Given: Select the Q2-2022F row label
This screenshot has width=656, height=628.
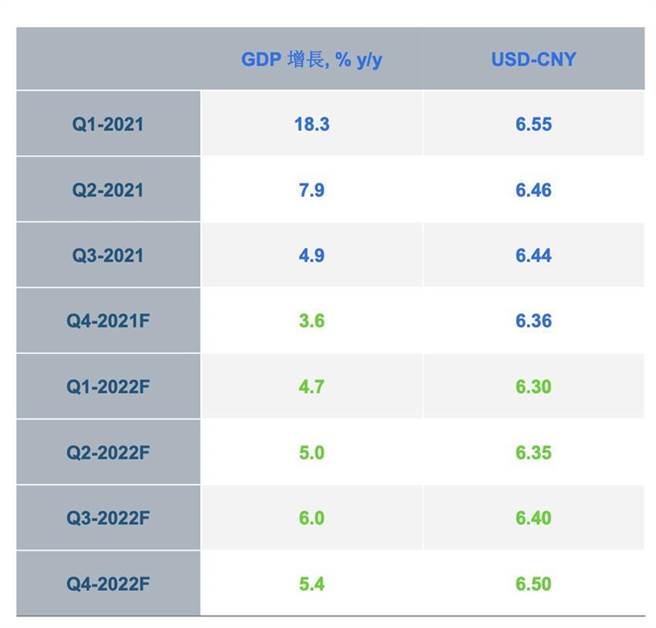Looking at the screenshot, I should pyautogui.click(x=107, y=452).
